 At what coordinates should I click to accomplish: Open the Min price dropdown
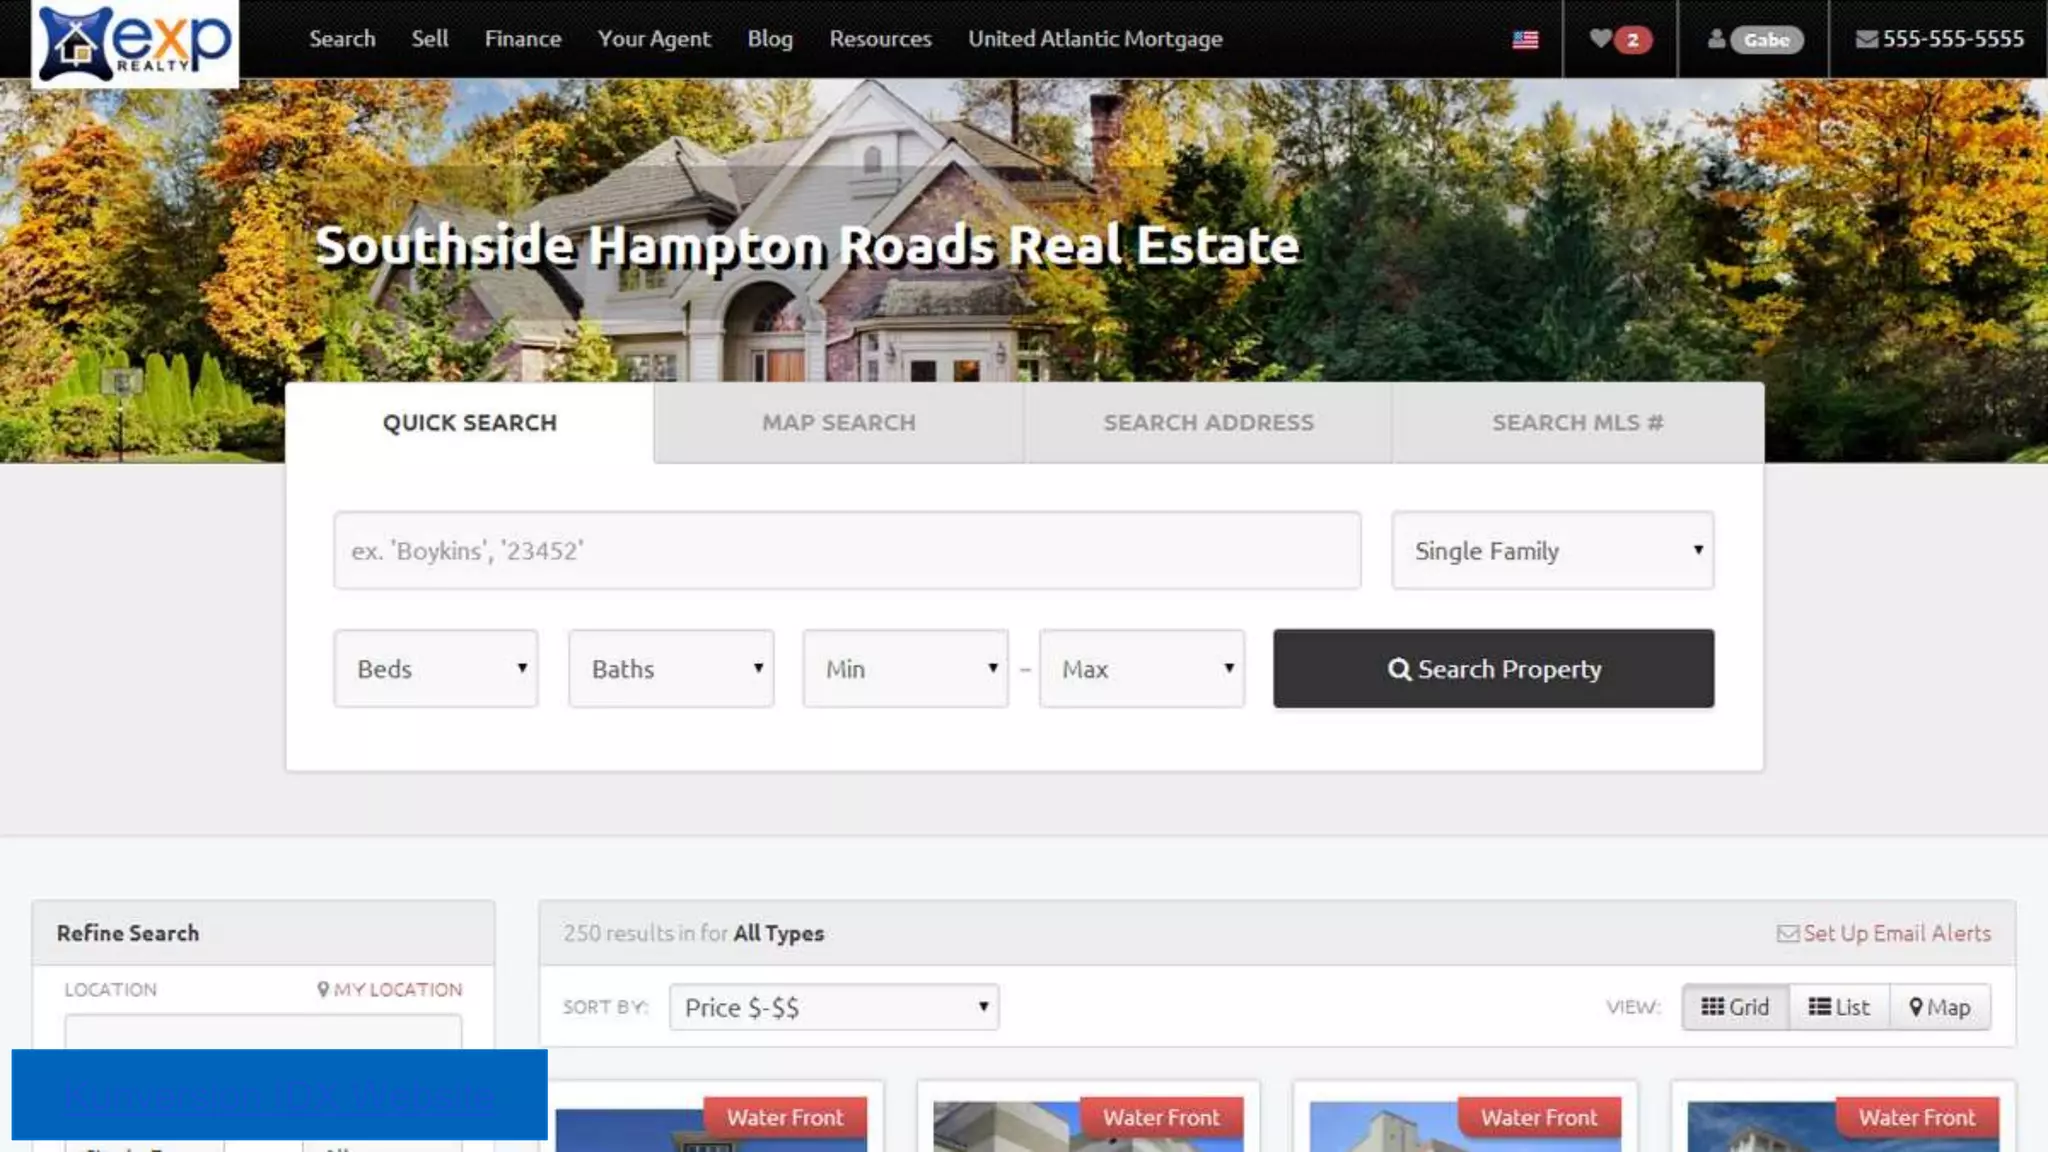point(905,669)
